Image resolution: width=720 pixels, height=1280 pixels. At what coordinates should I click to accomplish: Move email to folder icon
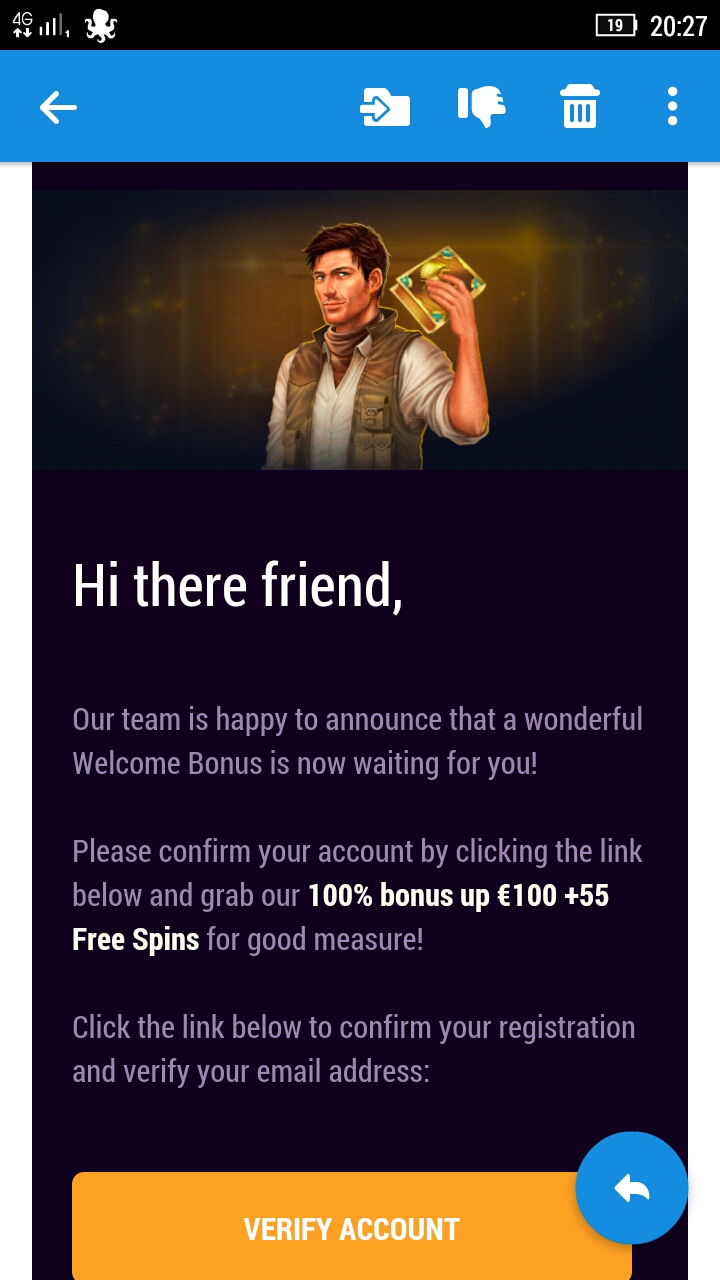[x=385, y=107]
